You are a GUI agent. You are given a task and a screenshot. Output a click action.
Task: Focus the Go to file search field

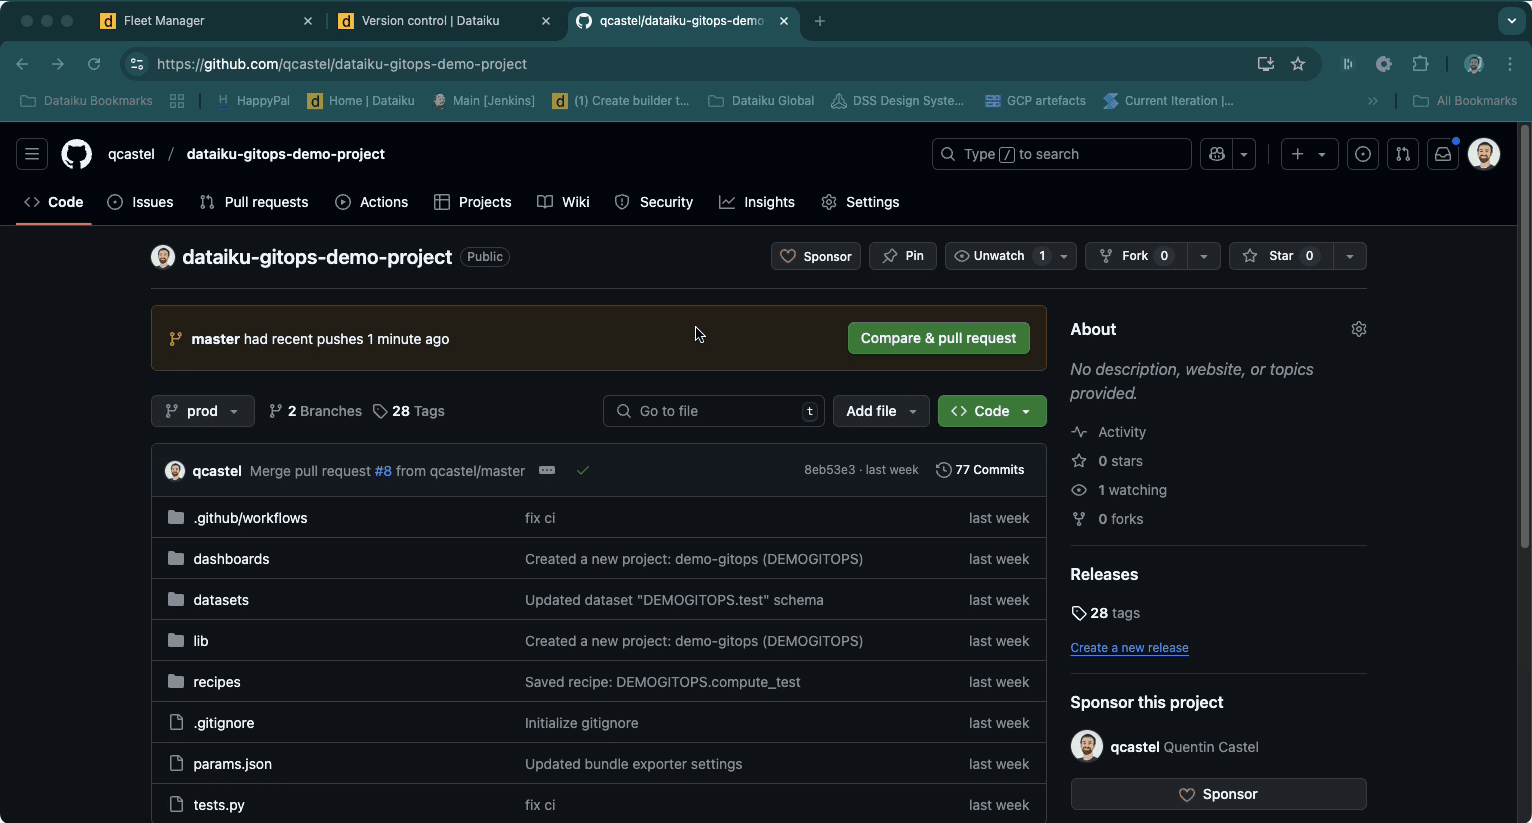coord(714,411)
